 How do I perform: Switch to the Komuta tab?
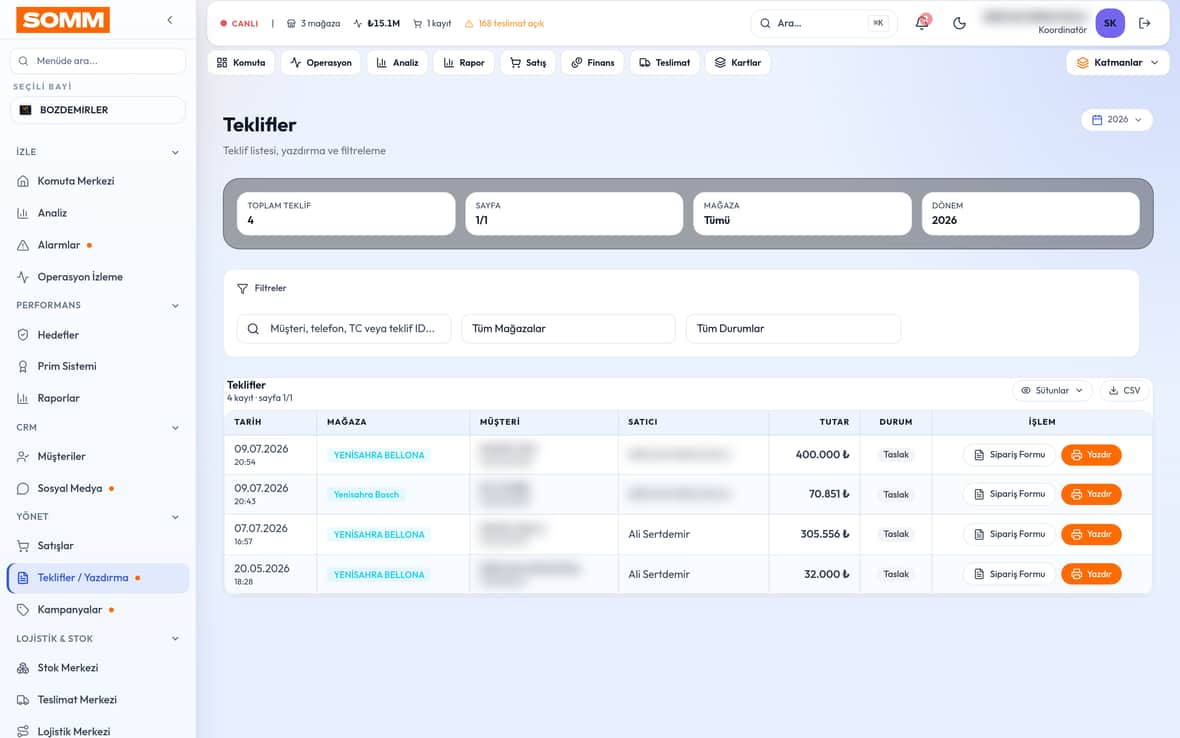click(242, 62)
